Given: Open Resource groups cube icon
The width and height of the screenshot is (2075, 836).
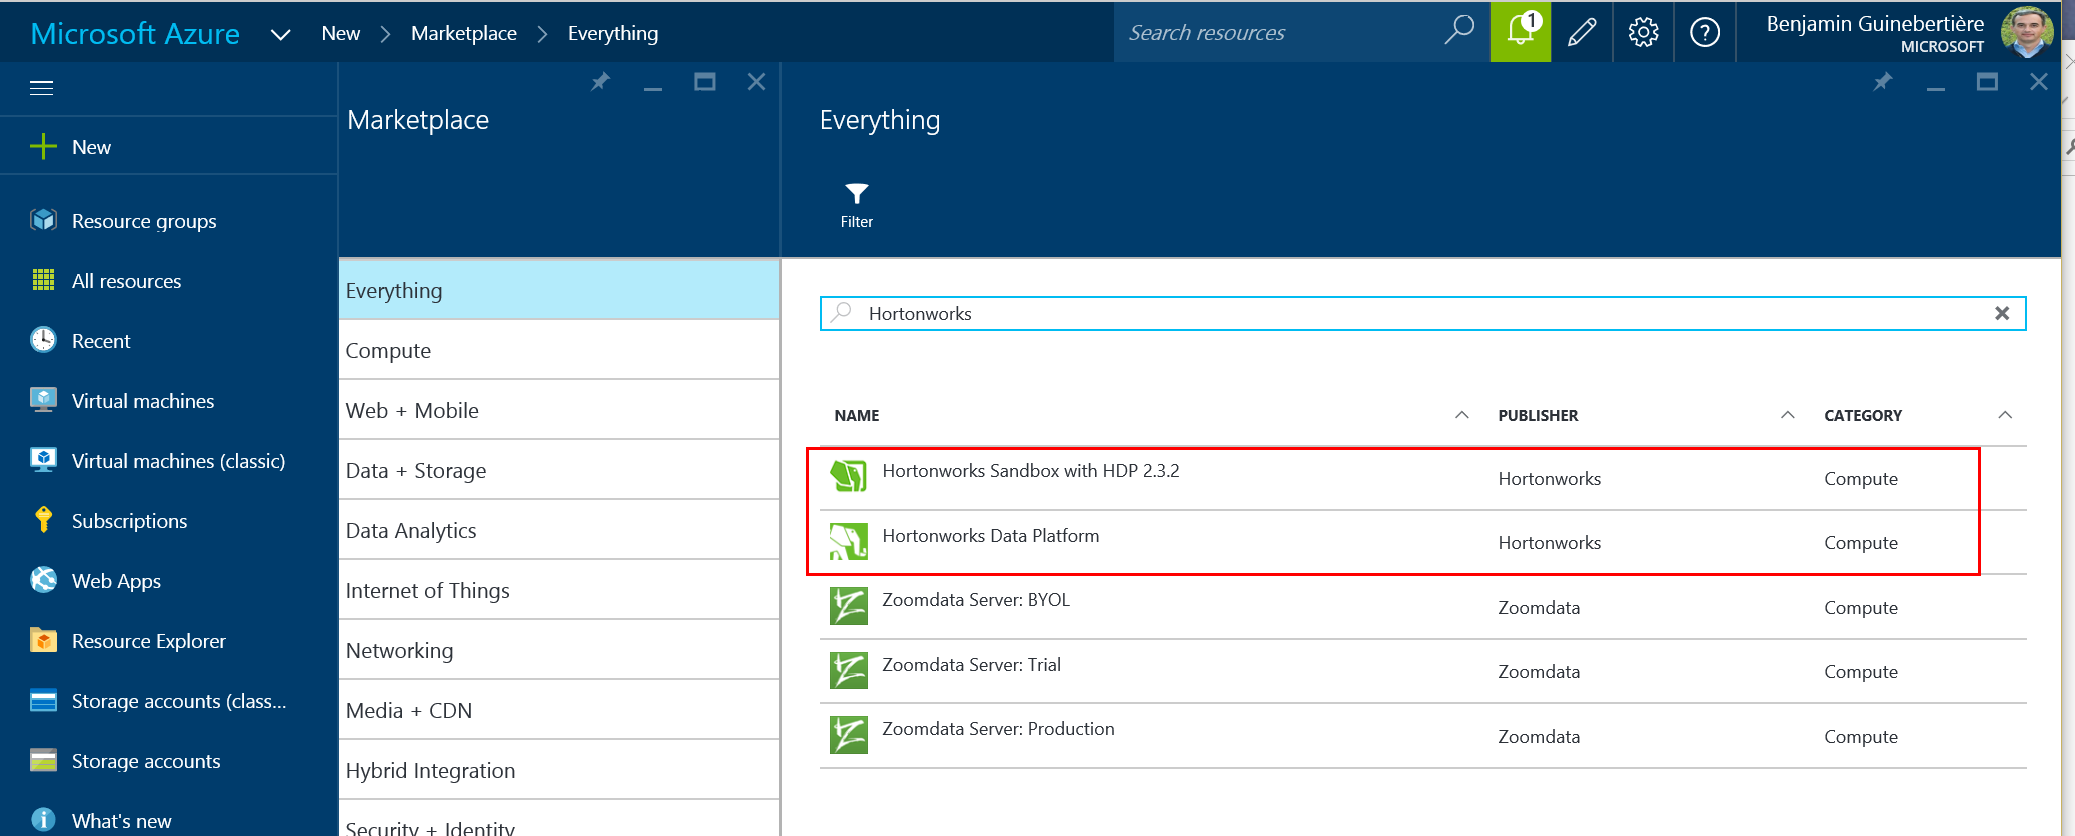Looking at the screenshot, I should (43, 220).
